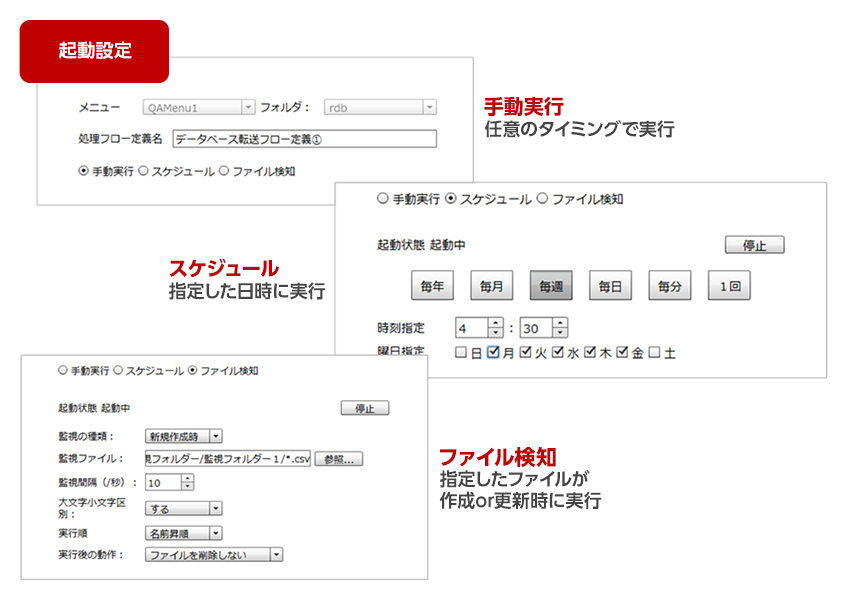This screenshot has width=847, height=600.
Task: Pick the 1回 schedule button
Action: pyautogui.click(x=729, y=286)
